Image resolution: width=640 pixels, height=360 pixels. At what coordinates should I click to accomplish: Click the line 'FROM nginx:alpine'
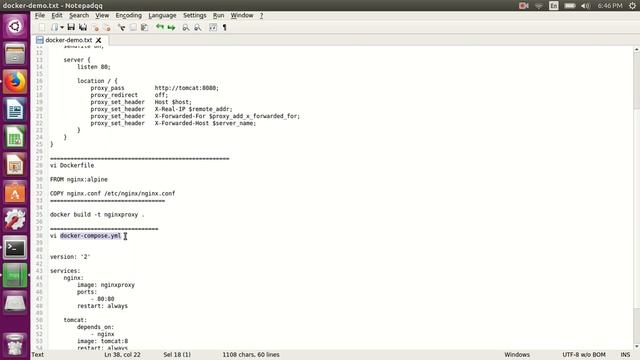click(79, 179)
